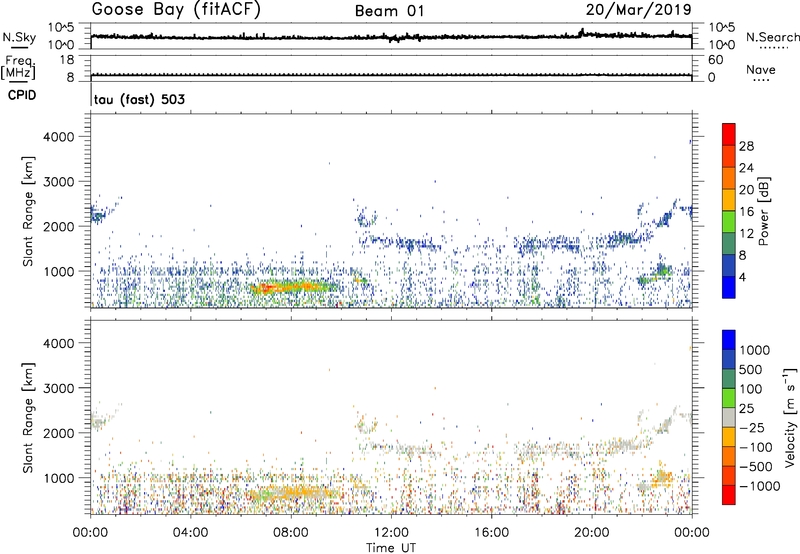The width and height of the screenshot is (800, 554).
Task: Click the top blue segment of the Velocity colorbar
Action: click(x=729, y=340)
